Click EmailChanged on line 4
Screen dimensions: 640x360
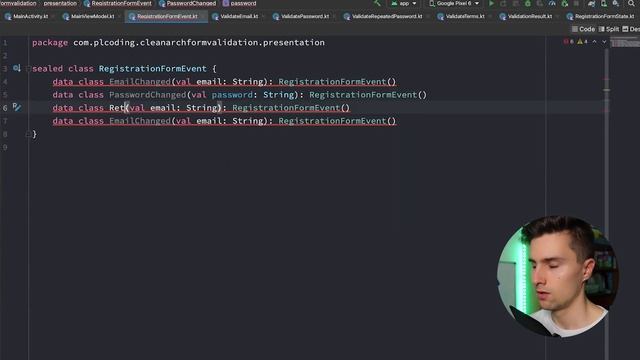pos(140,82)
